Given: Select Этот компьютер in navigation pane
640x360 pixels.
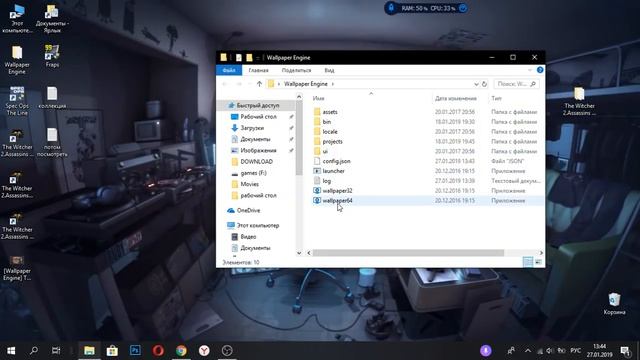Looking at the screenshot, I should pyautogui.click(x=257, y=225).
